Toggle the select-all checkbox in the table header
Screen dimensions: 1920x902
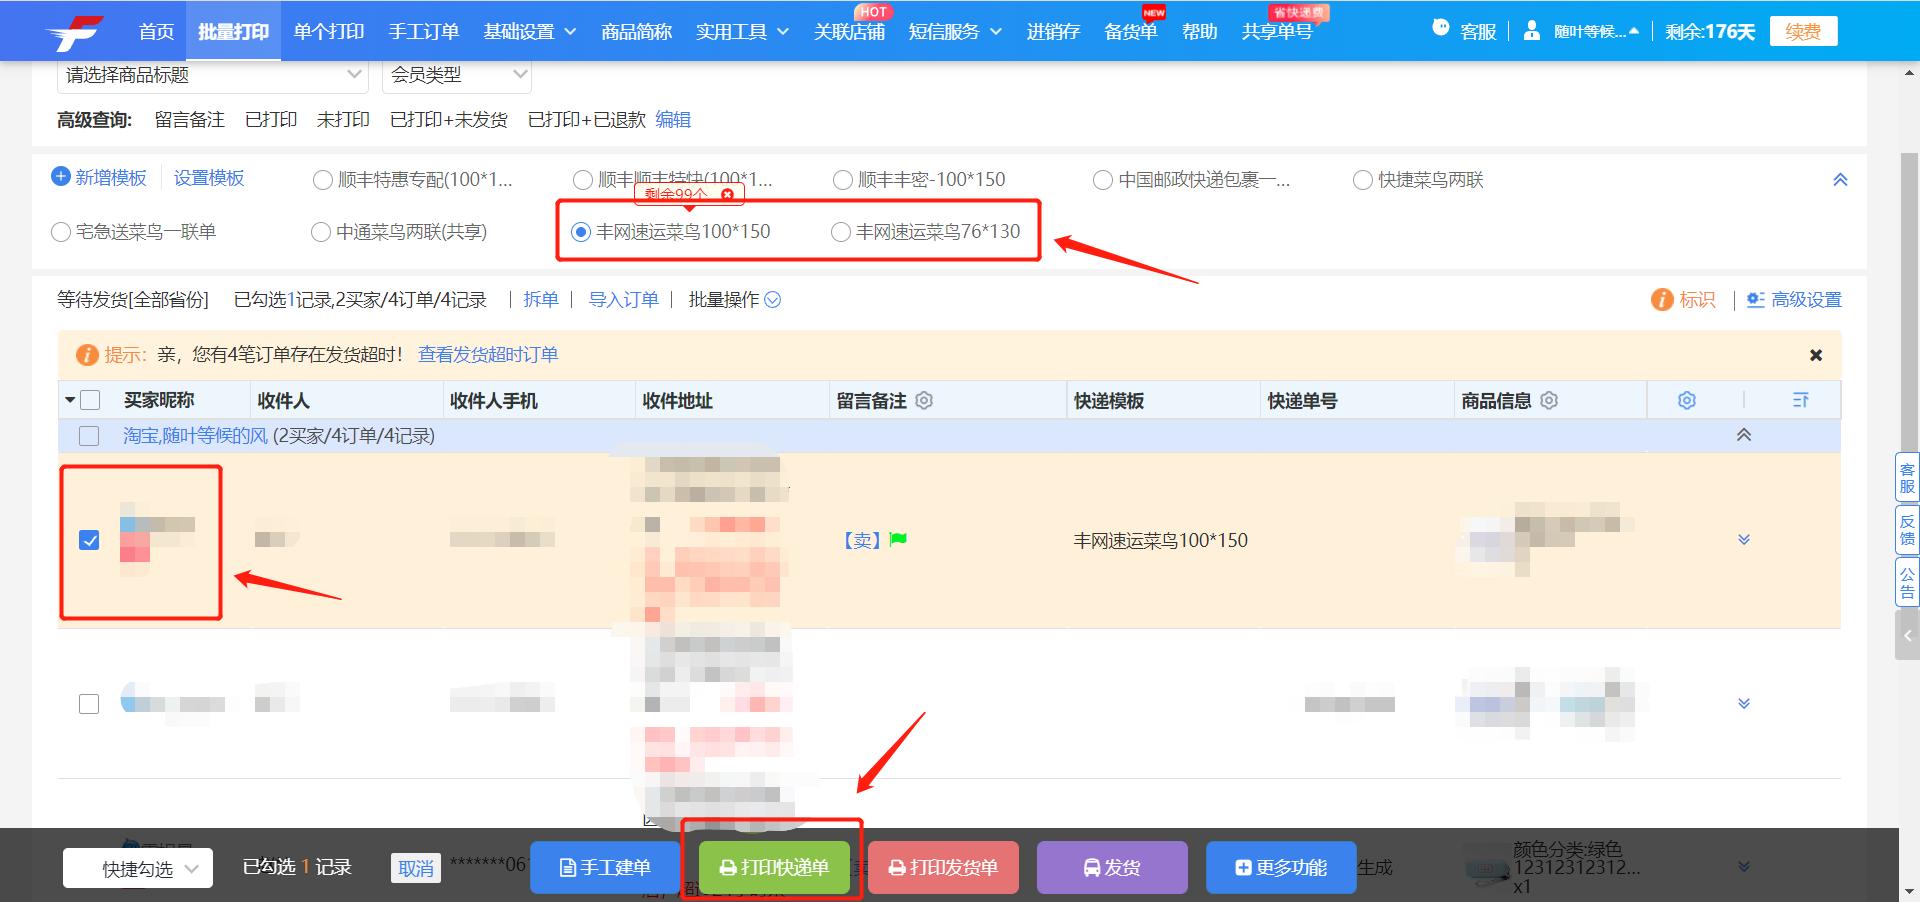pyautogui.click(x=90, y=400)
